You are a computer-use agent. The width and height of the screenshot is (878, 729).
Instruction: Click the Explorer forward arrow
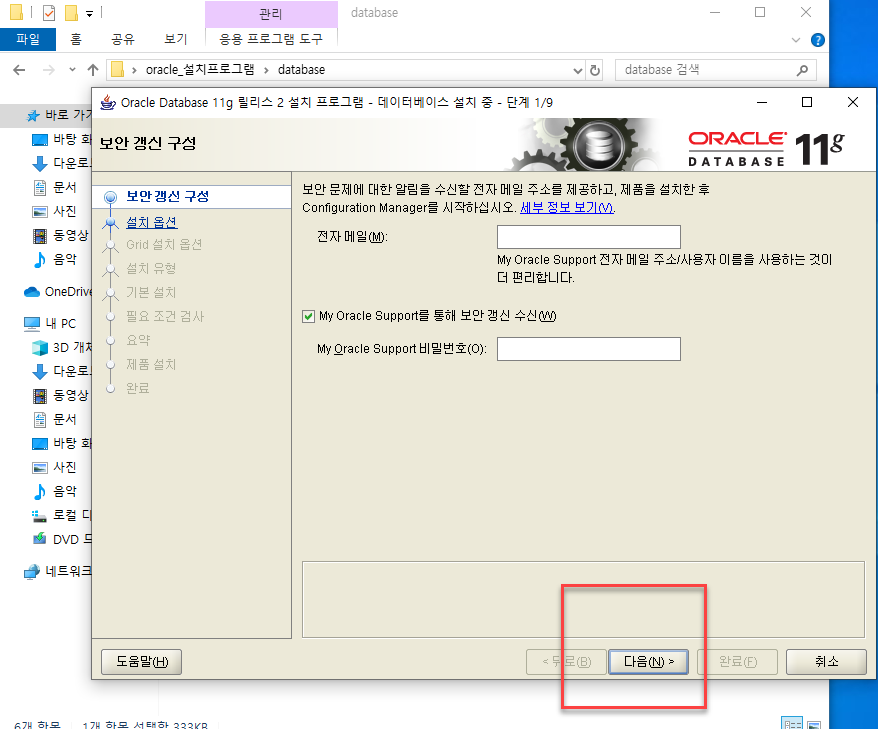[x=49, y=70]
